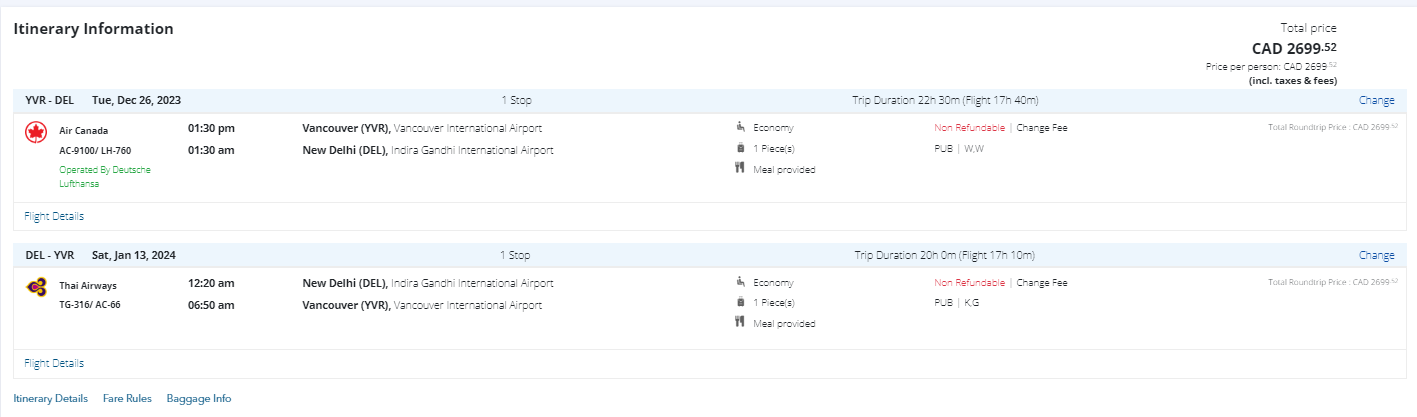Expand Flight Details for the Thai Airways flight
The image size is (1417, 417).
tap(54, 363)
